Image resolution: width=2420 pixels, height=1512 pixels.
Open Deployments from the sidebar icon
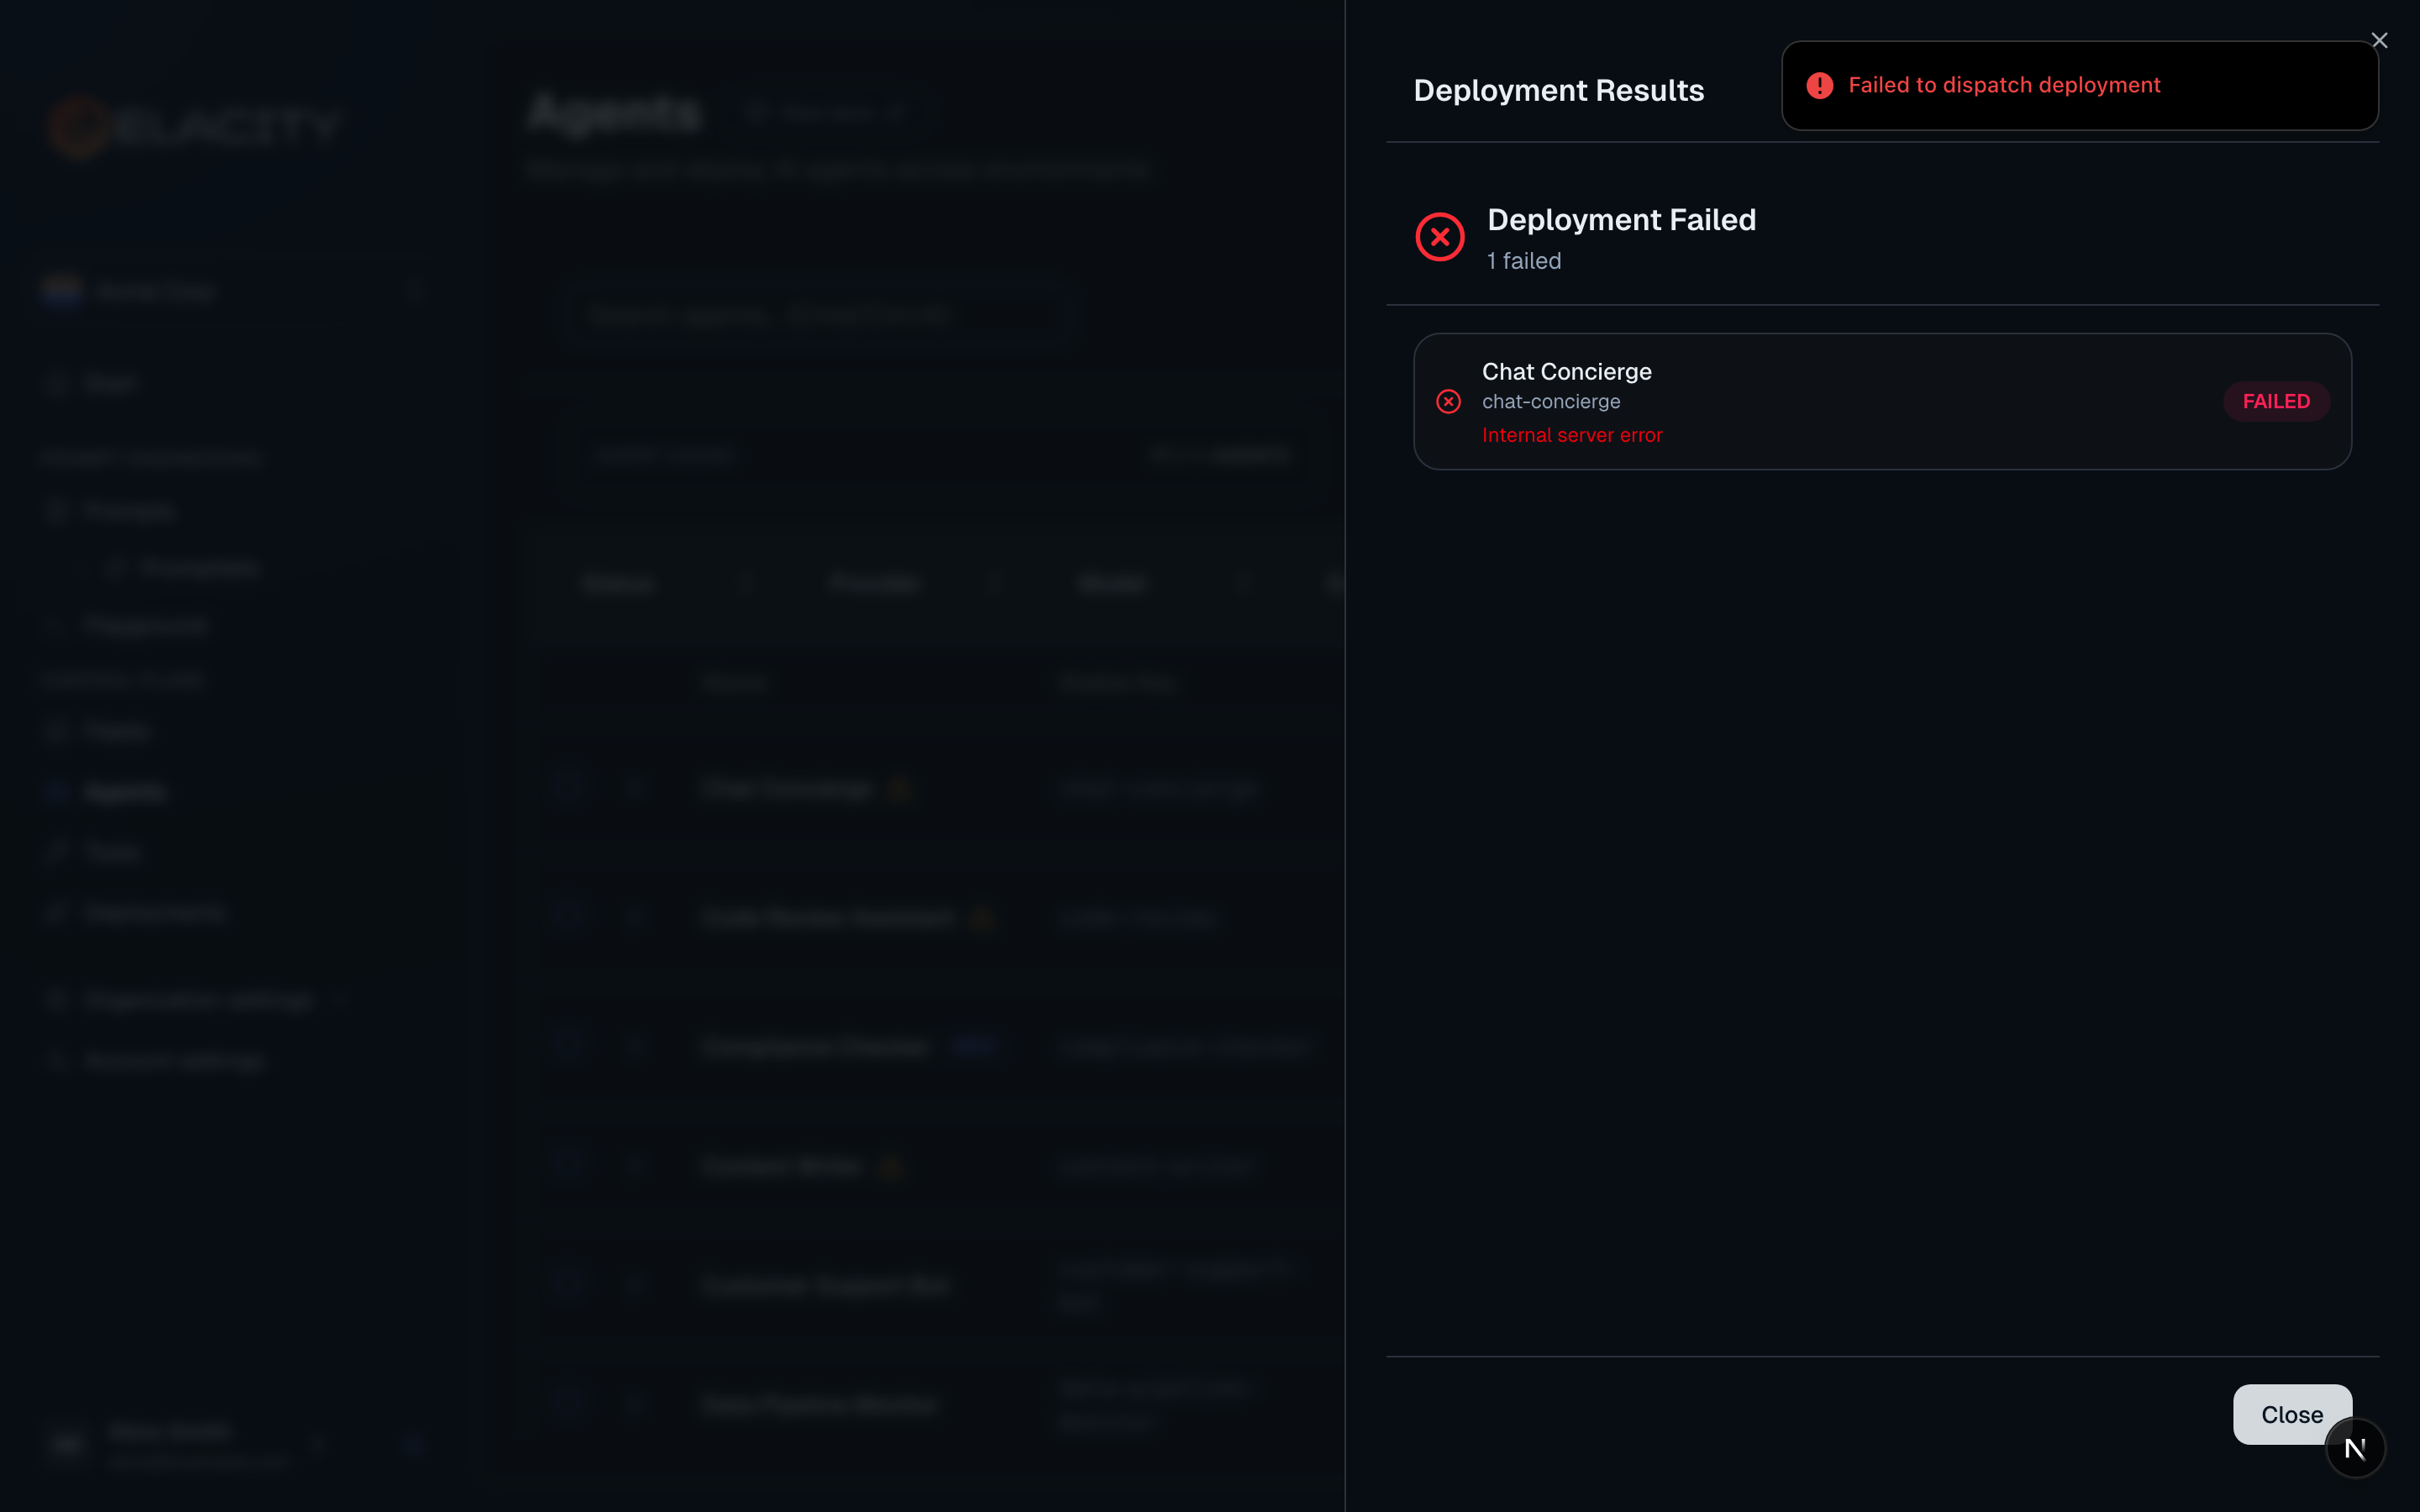[x=58, y=911]
